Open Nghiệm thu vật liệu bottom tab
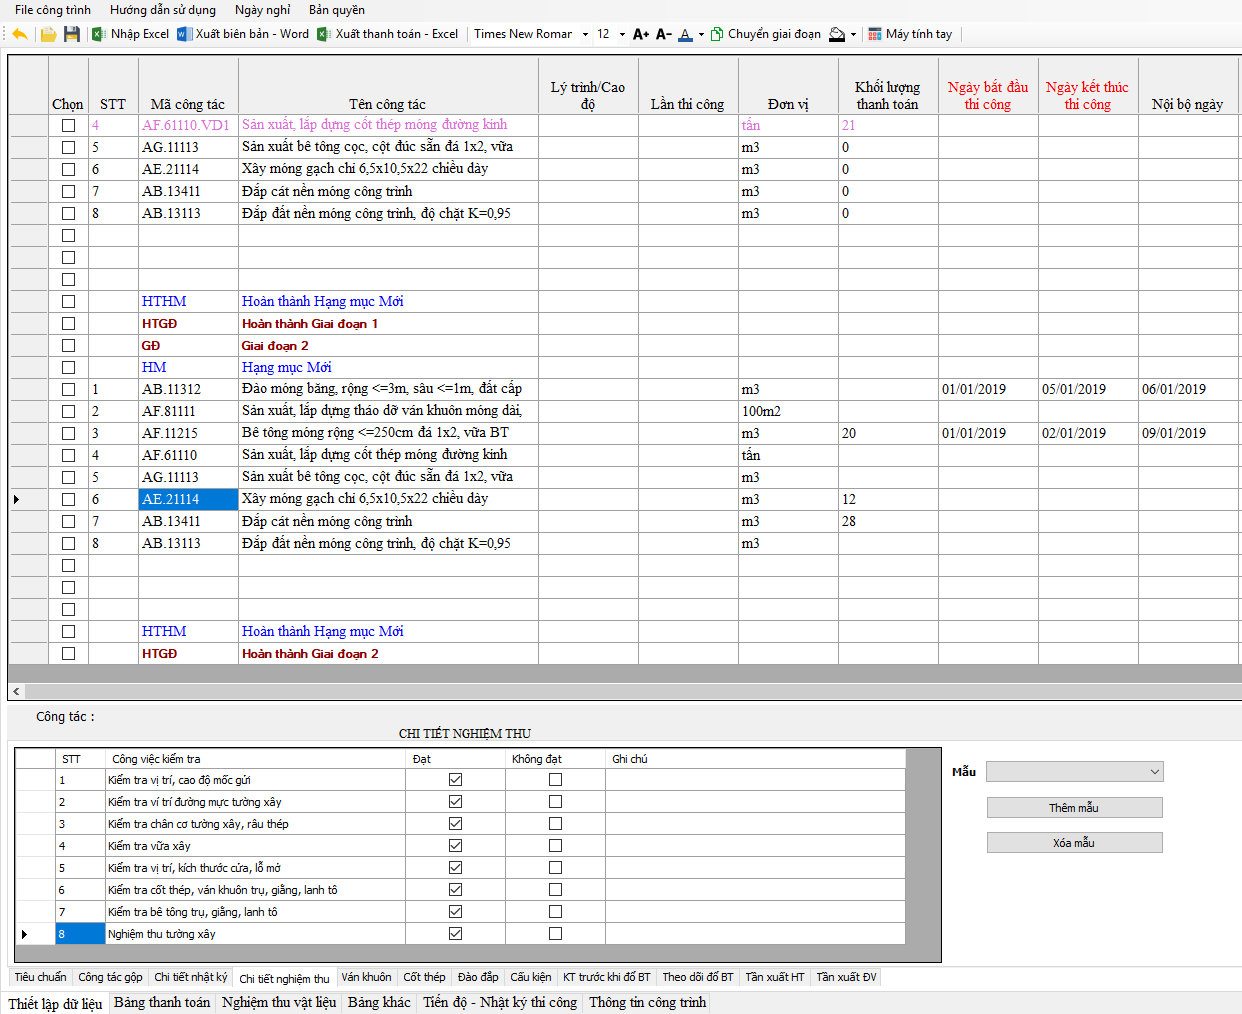Viewport: 1242px width, 1014px height. click(x=279, y=1002)
